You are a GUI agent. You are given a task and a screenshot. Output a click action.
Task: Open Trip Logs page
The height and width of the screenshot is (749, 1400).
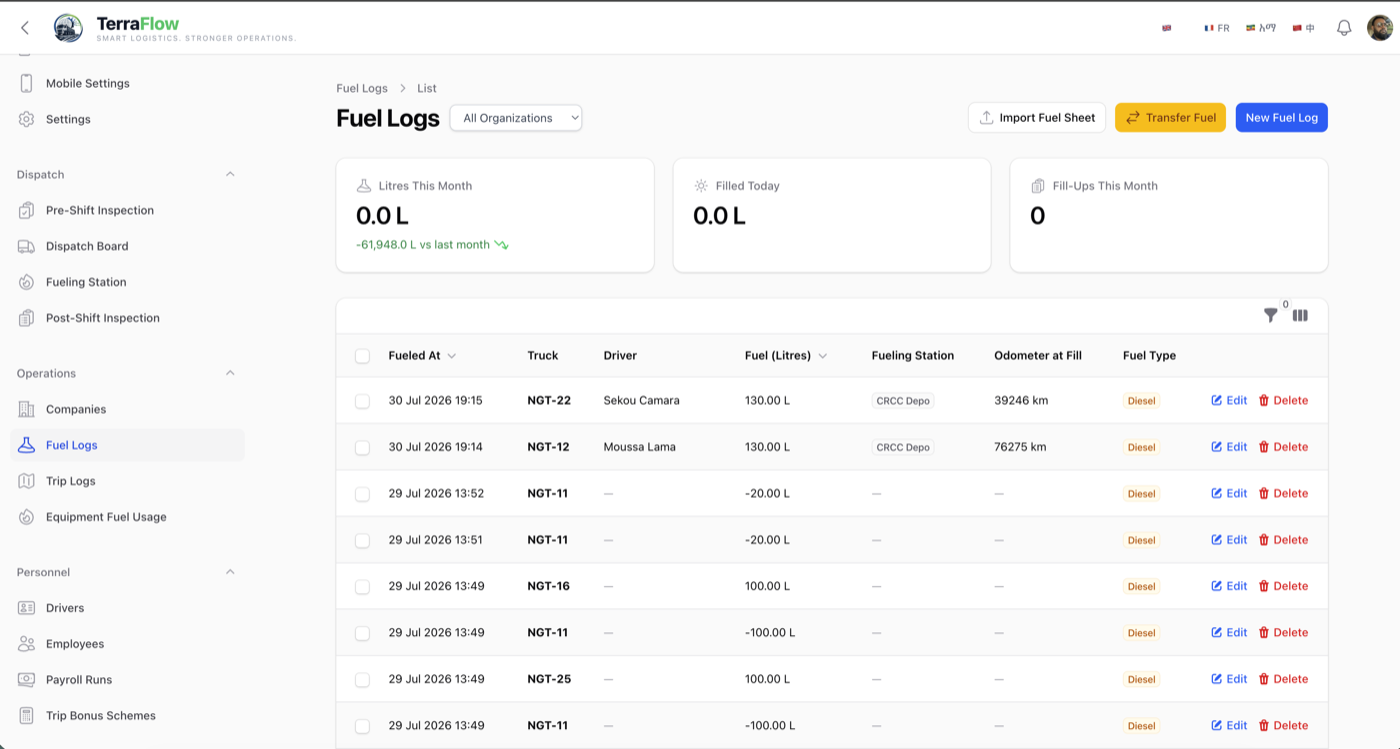click(x=127, y=481)
